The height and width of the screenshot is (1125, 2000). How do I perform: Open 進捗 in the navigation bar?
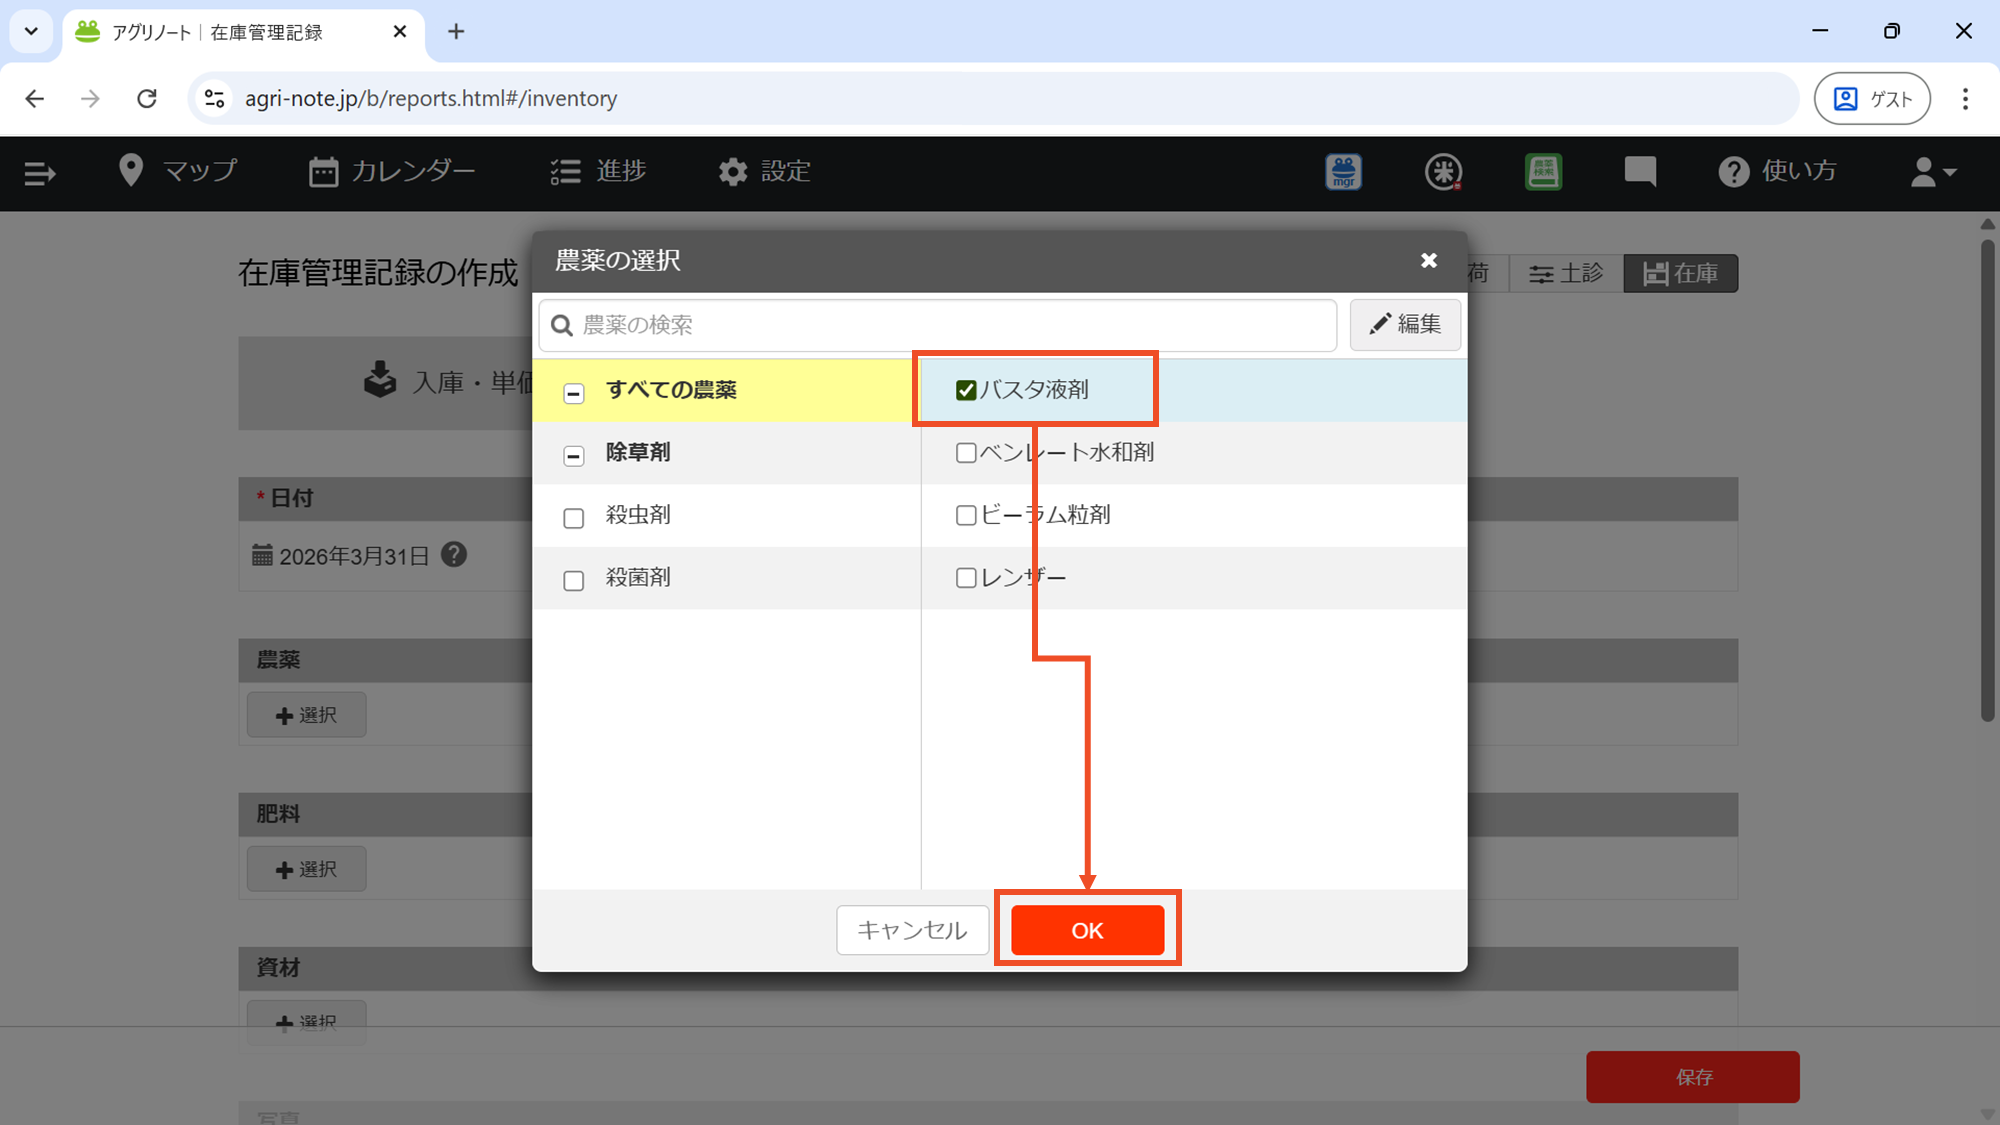[598, 171]
